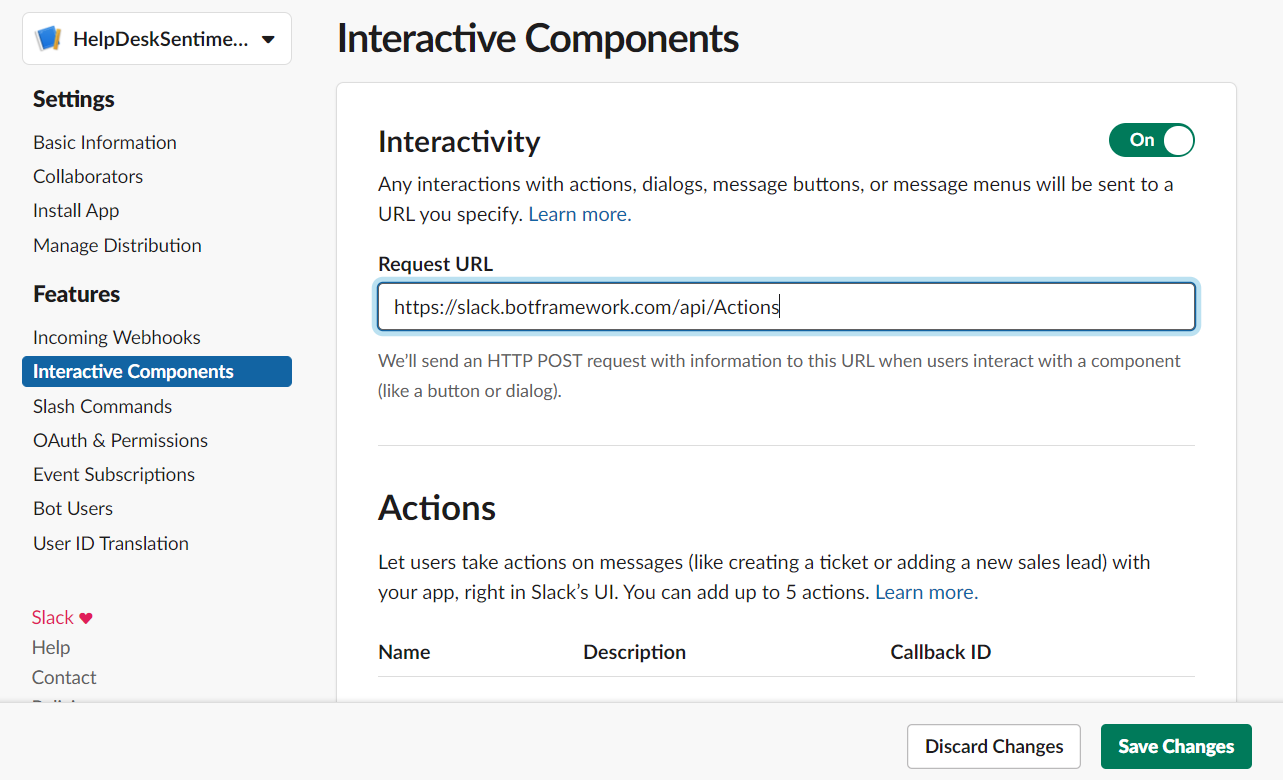Select Interactive Components in sidebar

pos(133,371)
